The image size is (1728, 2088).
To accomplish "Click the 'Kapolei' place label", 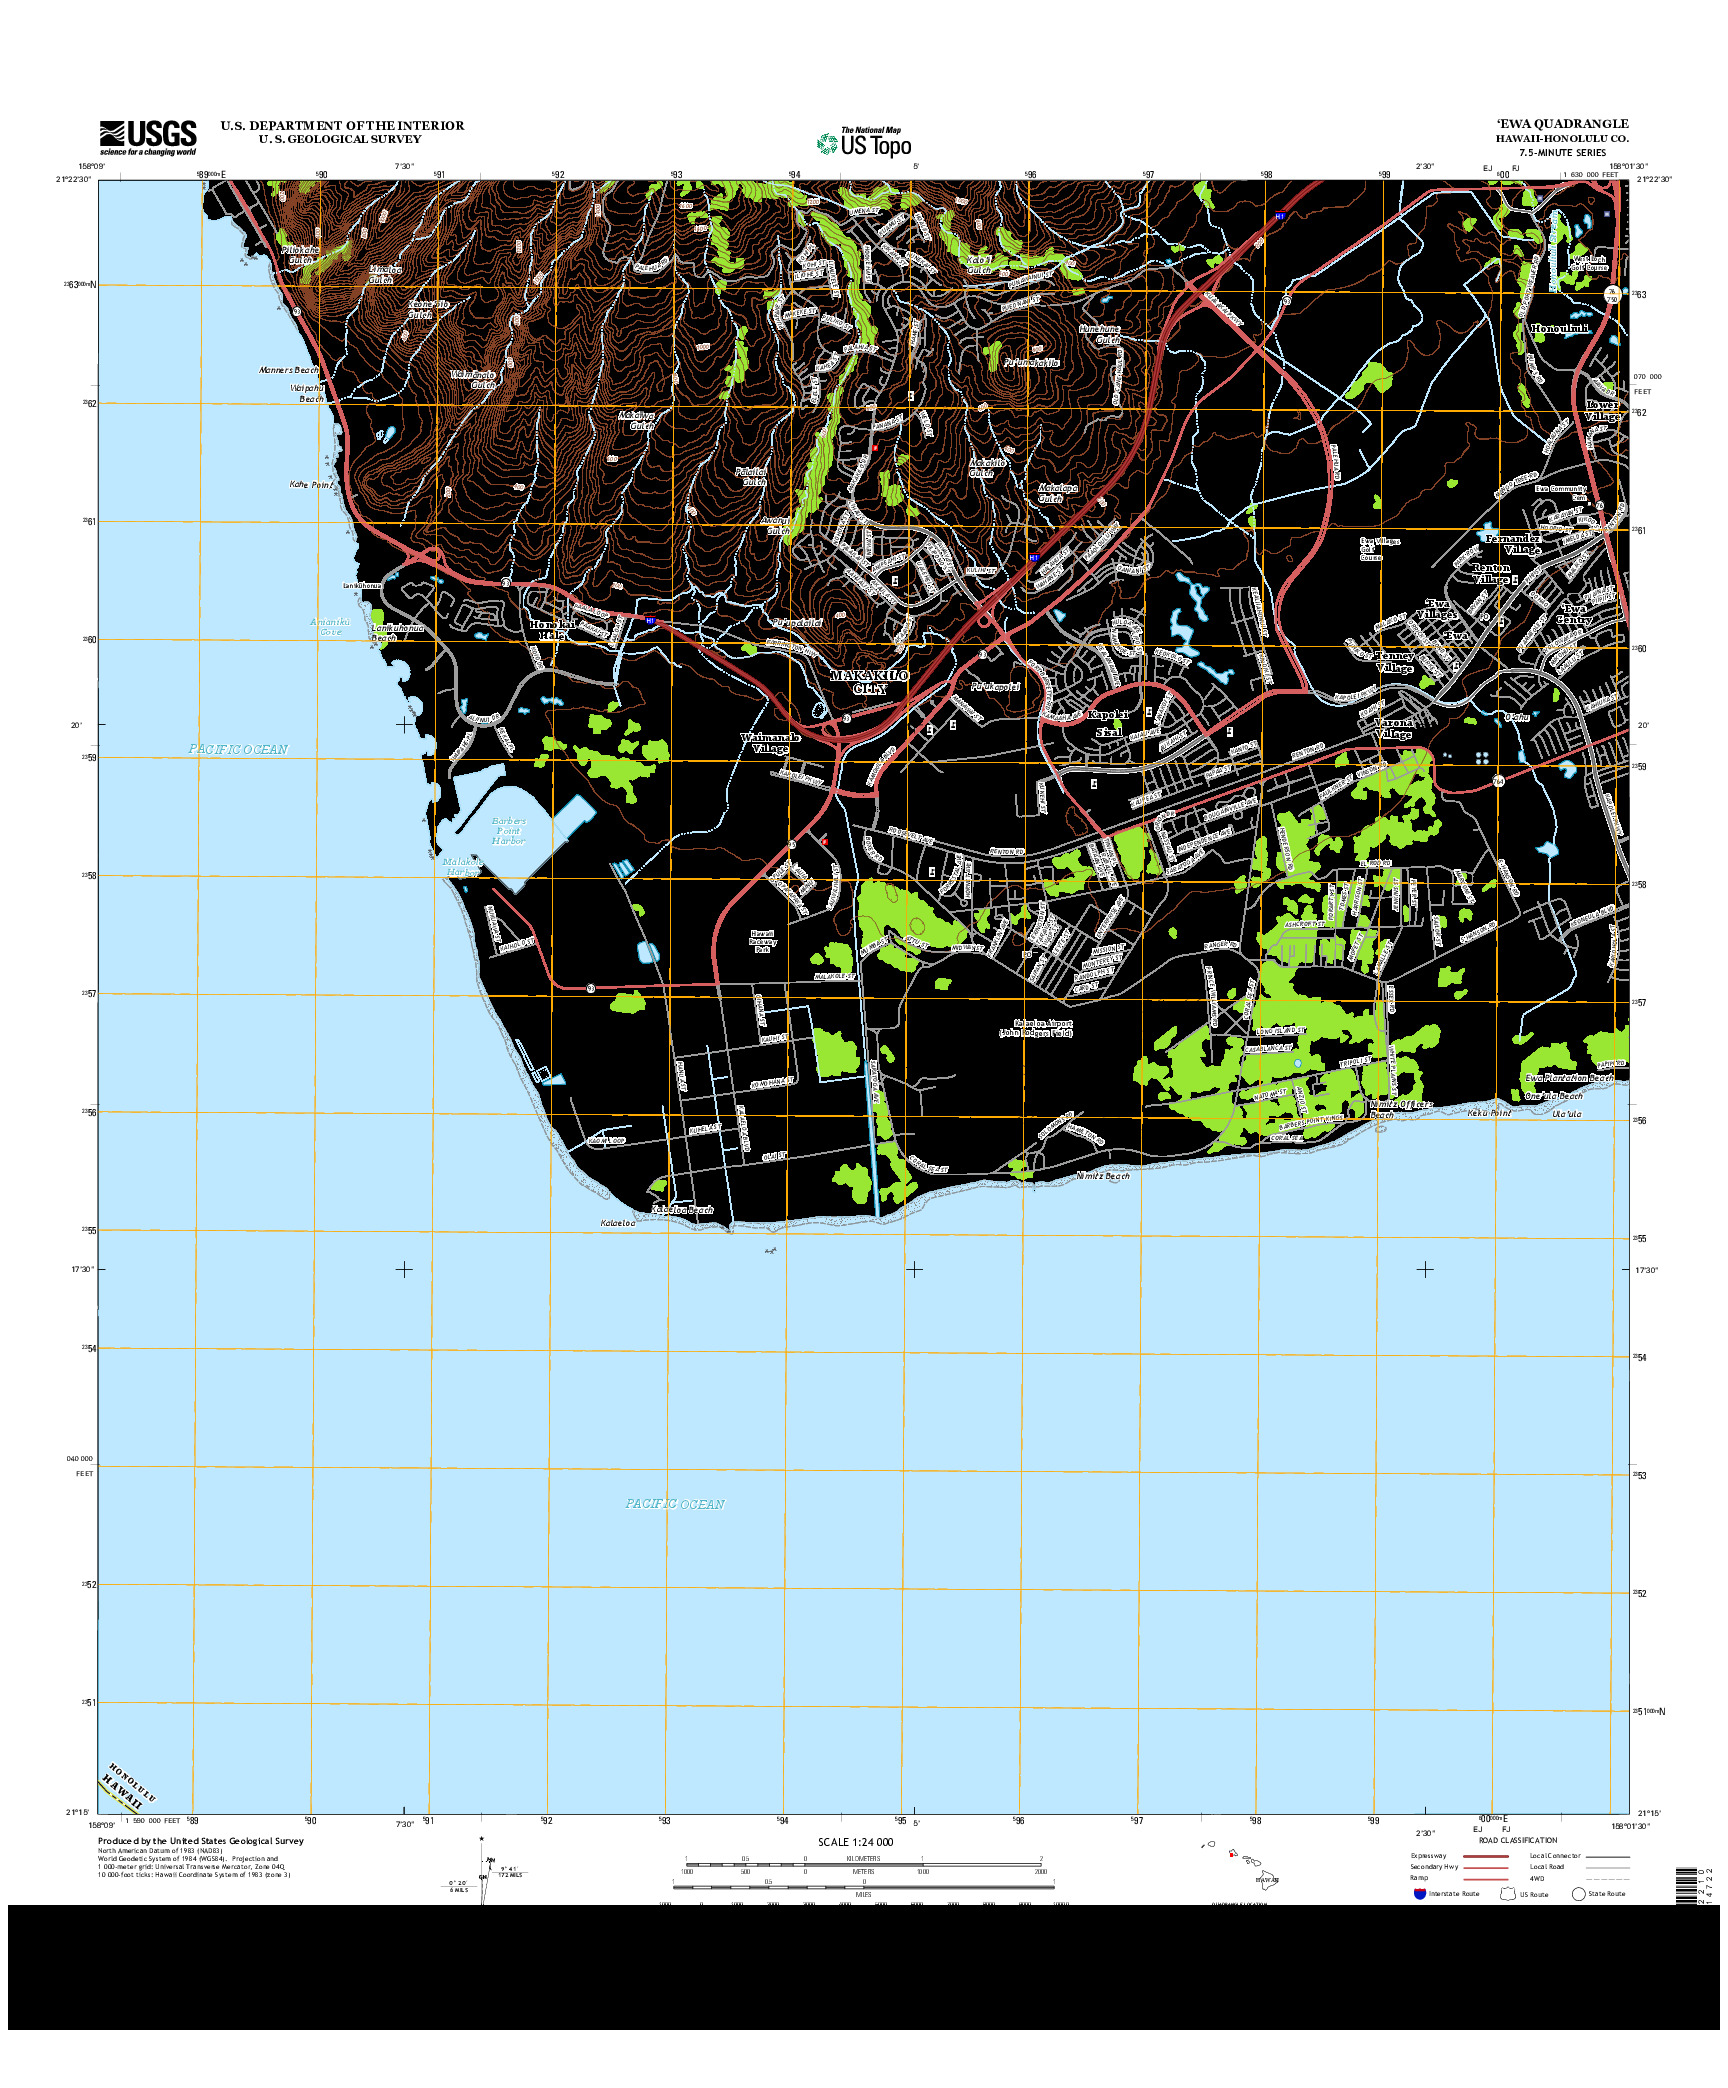I will pyautogui.click(x=1108, y=714).
